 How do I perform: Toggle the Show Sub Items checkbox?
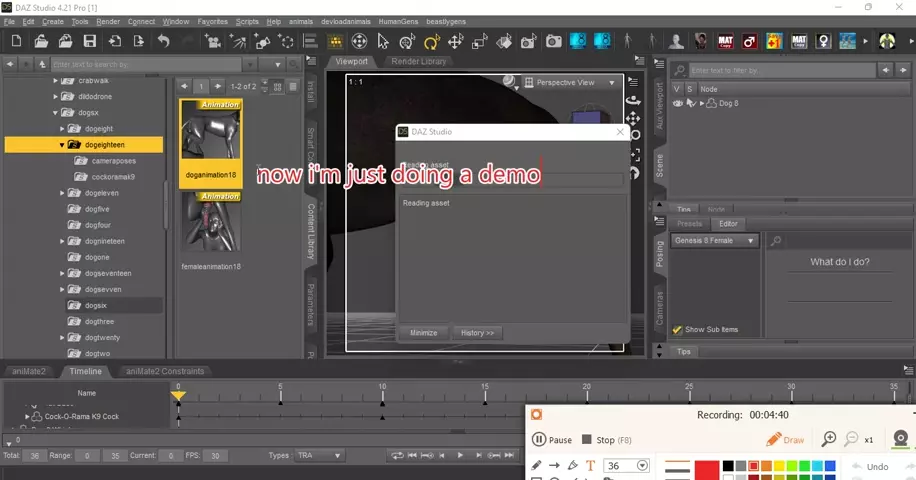(x=677, y=329)
